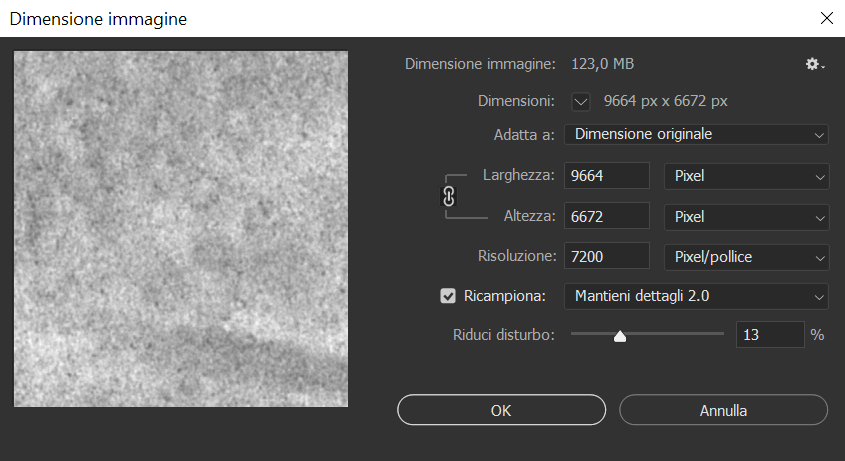Screen dimensions: 845x461
Task: Click the Risoluzione value field
Action: 607,257
